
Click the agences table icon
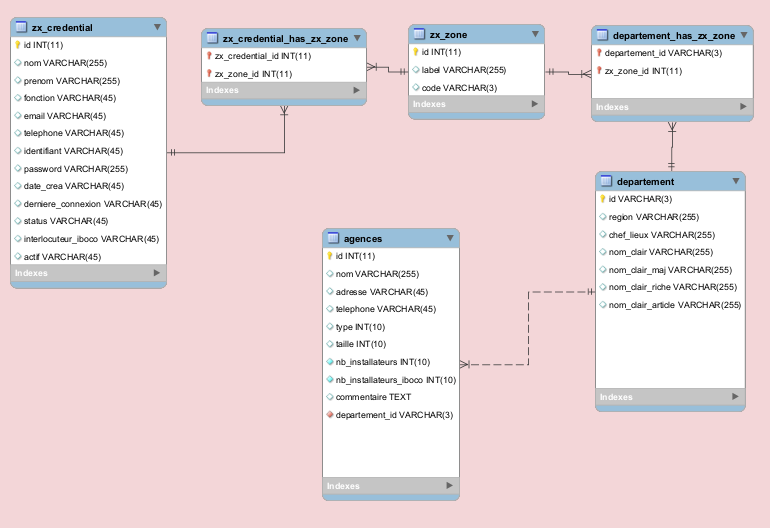[333, 238]
